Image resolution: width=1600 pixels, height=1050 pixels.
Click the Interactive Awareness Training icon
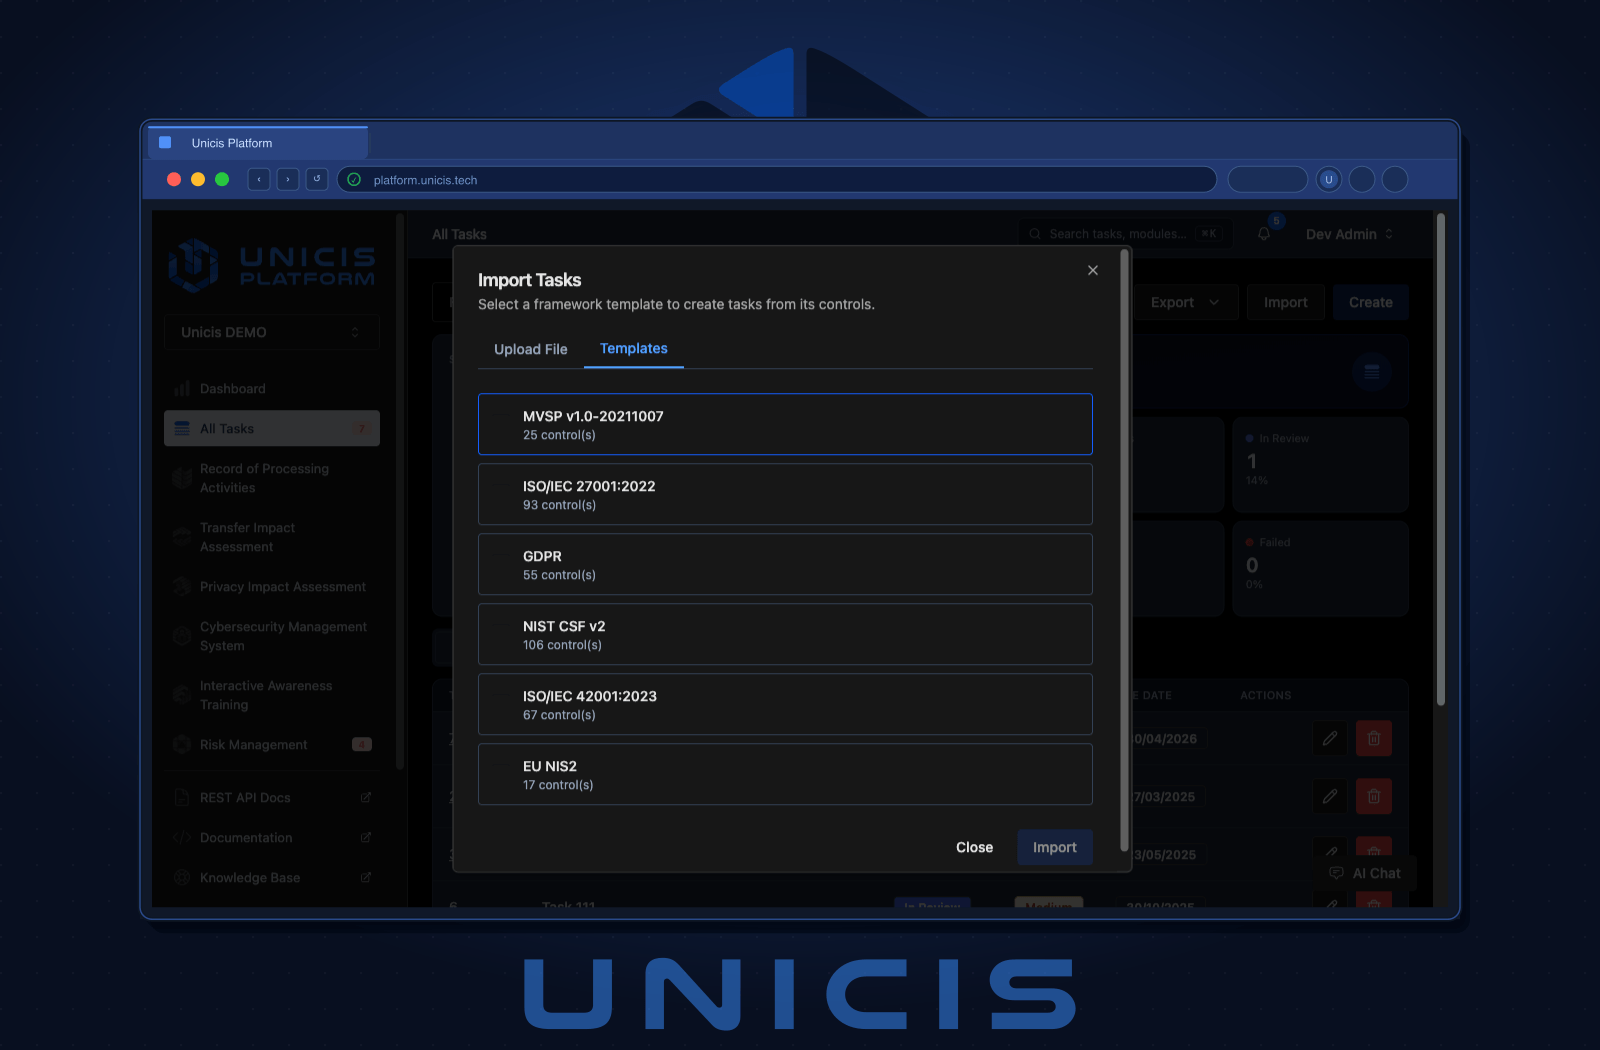tap(182, 695)
